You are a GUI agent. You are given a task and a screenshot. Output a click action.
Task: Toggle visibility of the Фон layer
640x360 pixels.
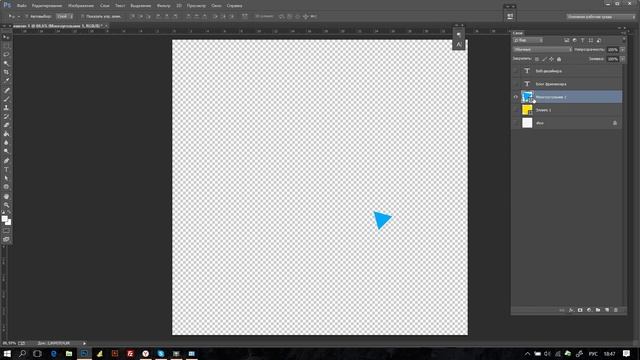(516, 123)
